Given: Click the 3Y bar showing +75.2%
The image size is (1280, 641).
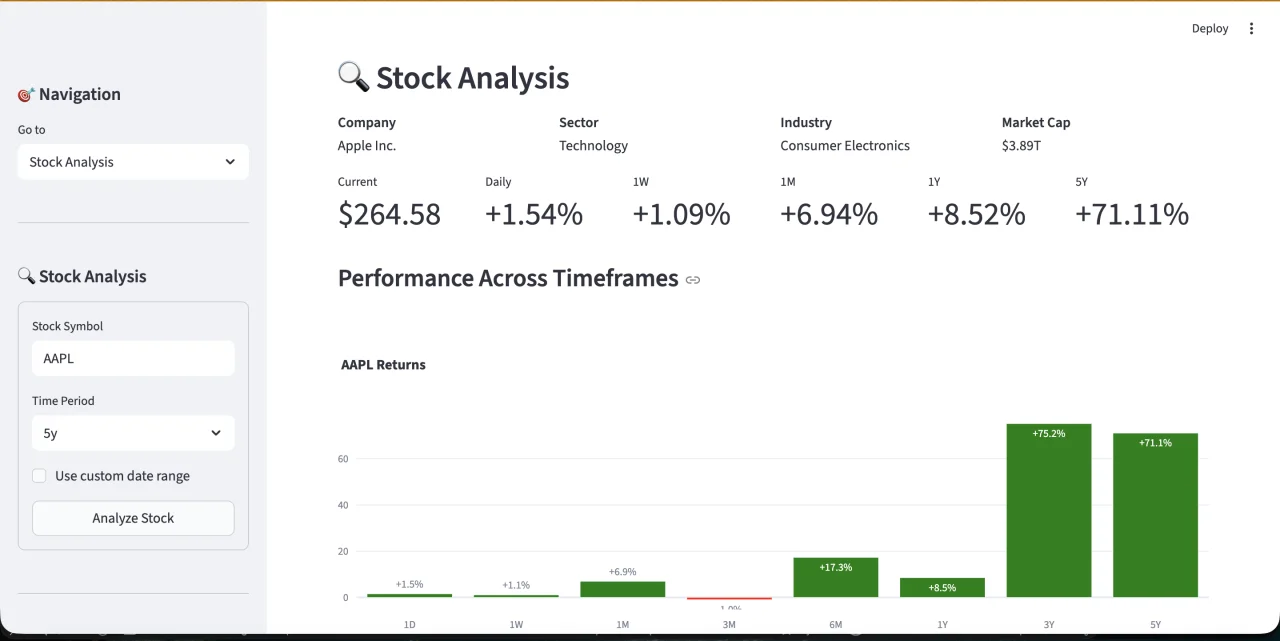Looking at the screenshot, I should pos(1049,510).
